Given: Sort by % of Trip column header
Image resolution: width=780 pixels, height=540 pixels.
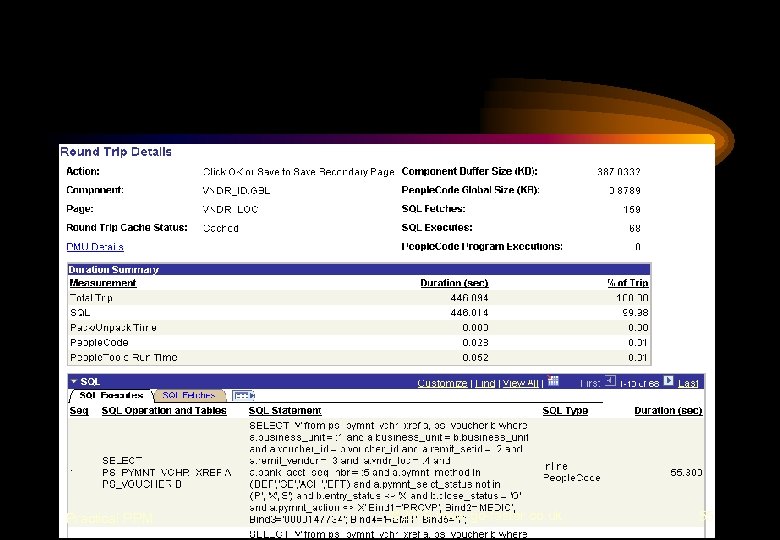Looking at the screenshot, I should [x=628, y=283].
